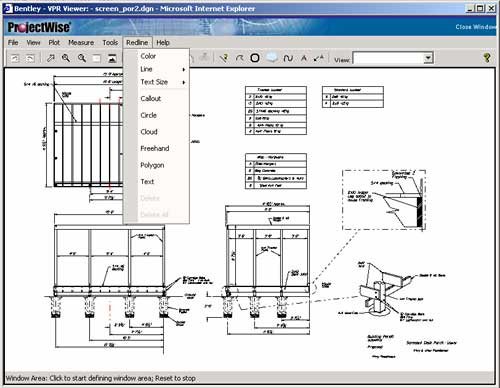Click the zoom out magnifier icon
This screenshot has width=500, height=388.
click(x=82, y=58)
